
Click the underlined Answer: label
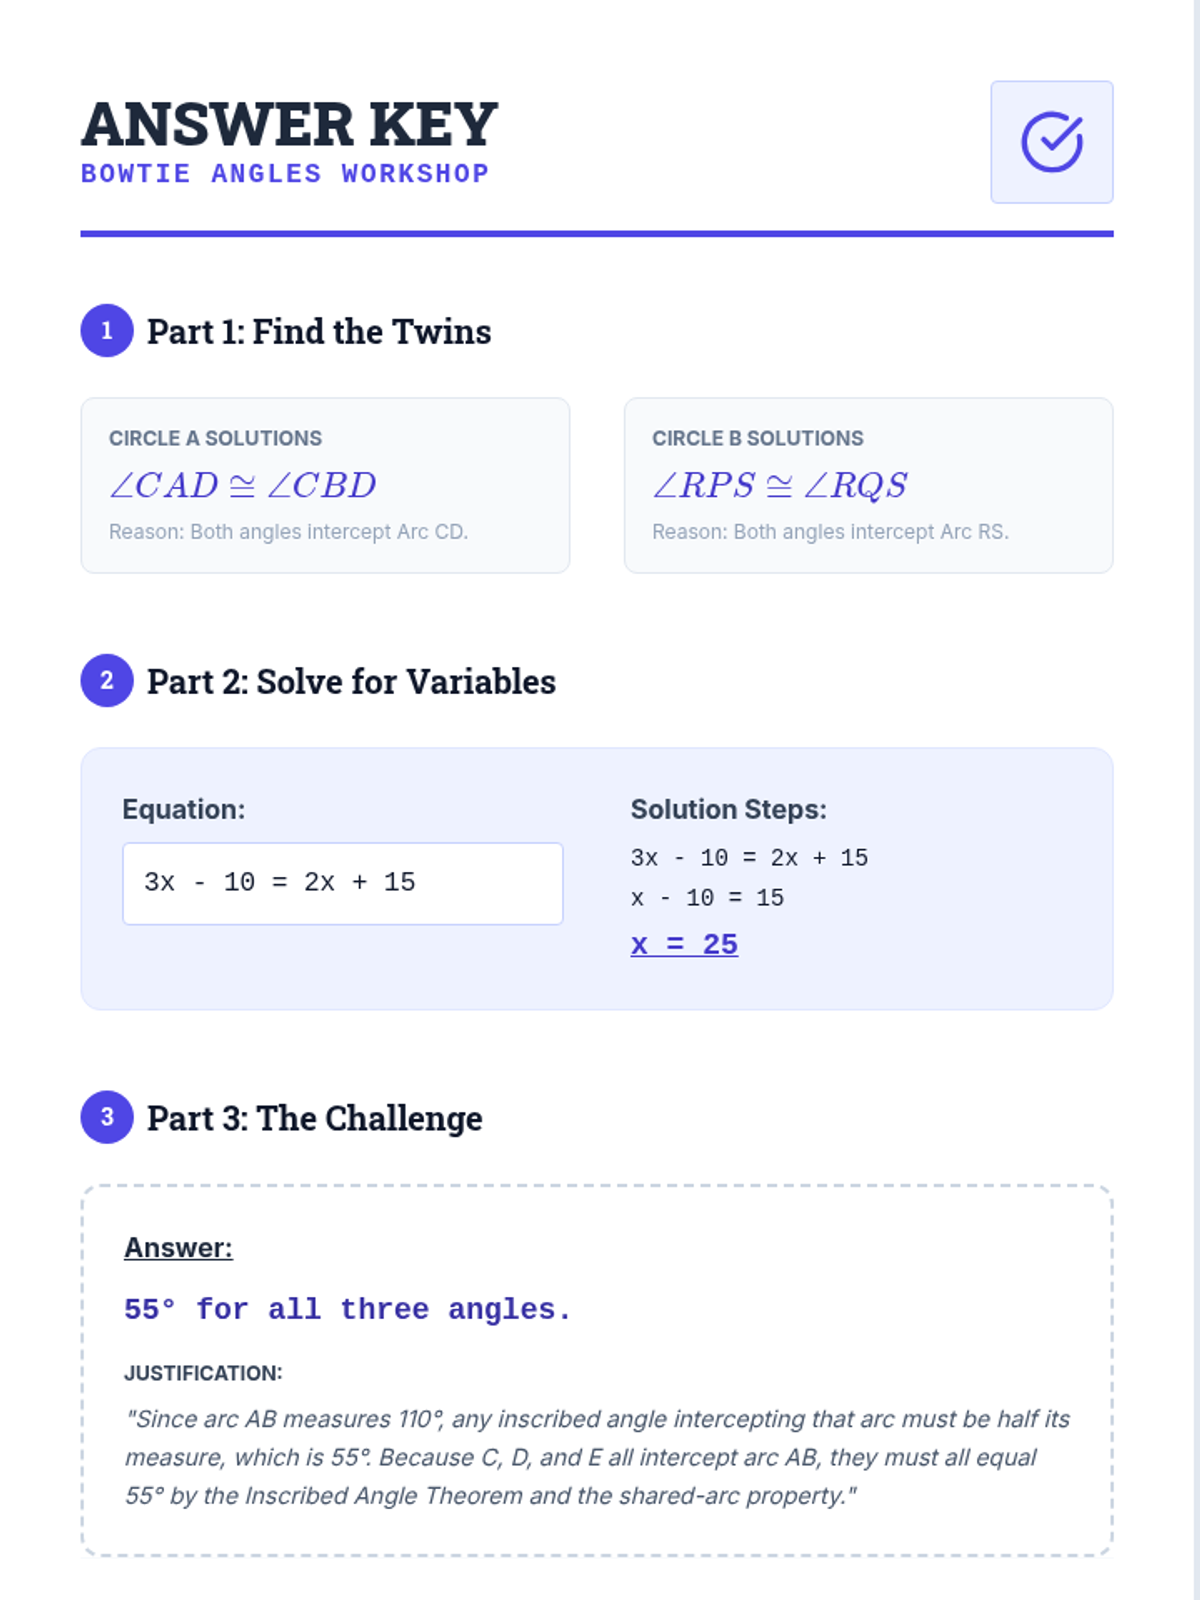[x=178, y=1248]
